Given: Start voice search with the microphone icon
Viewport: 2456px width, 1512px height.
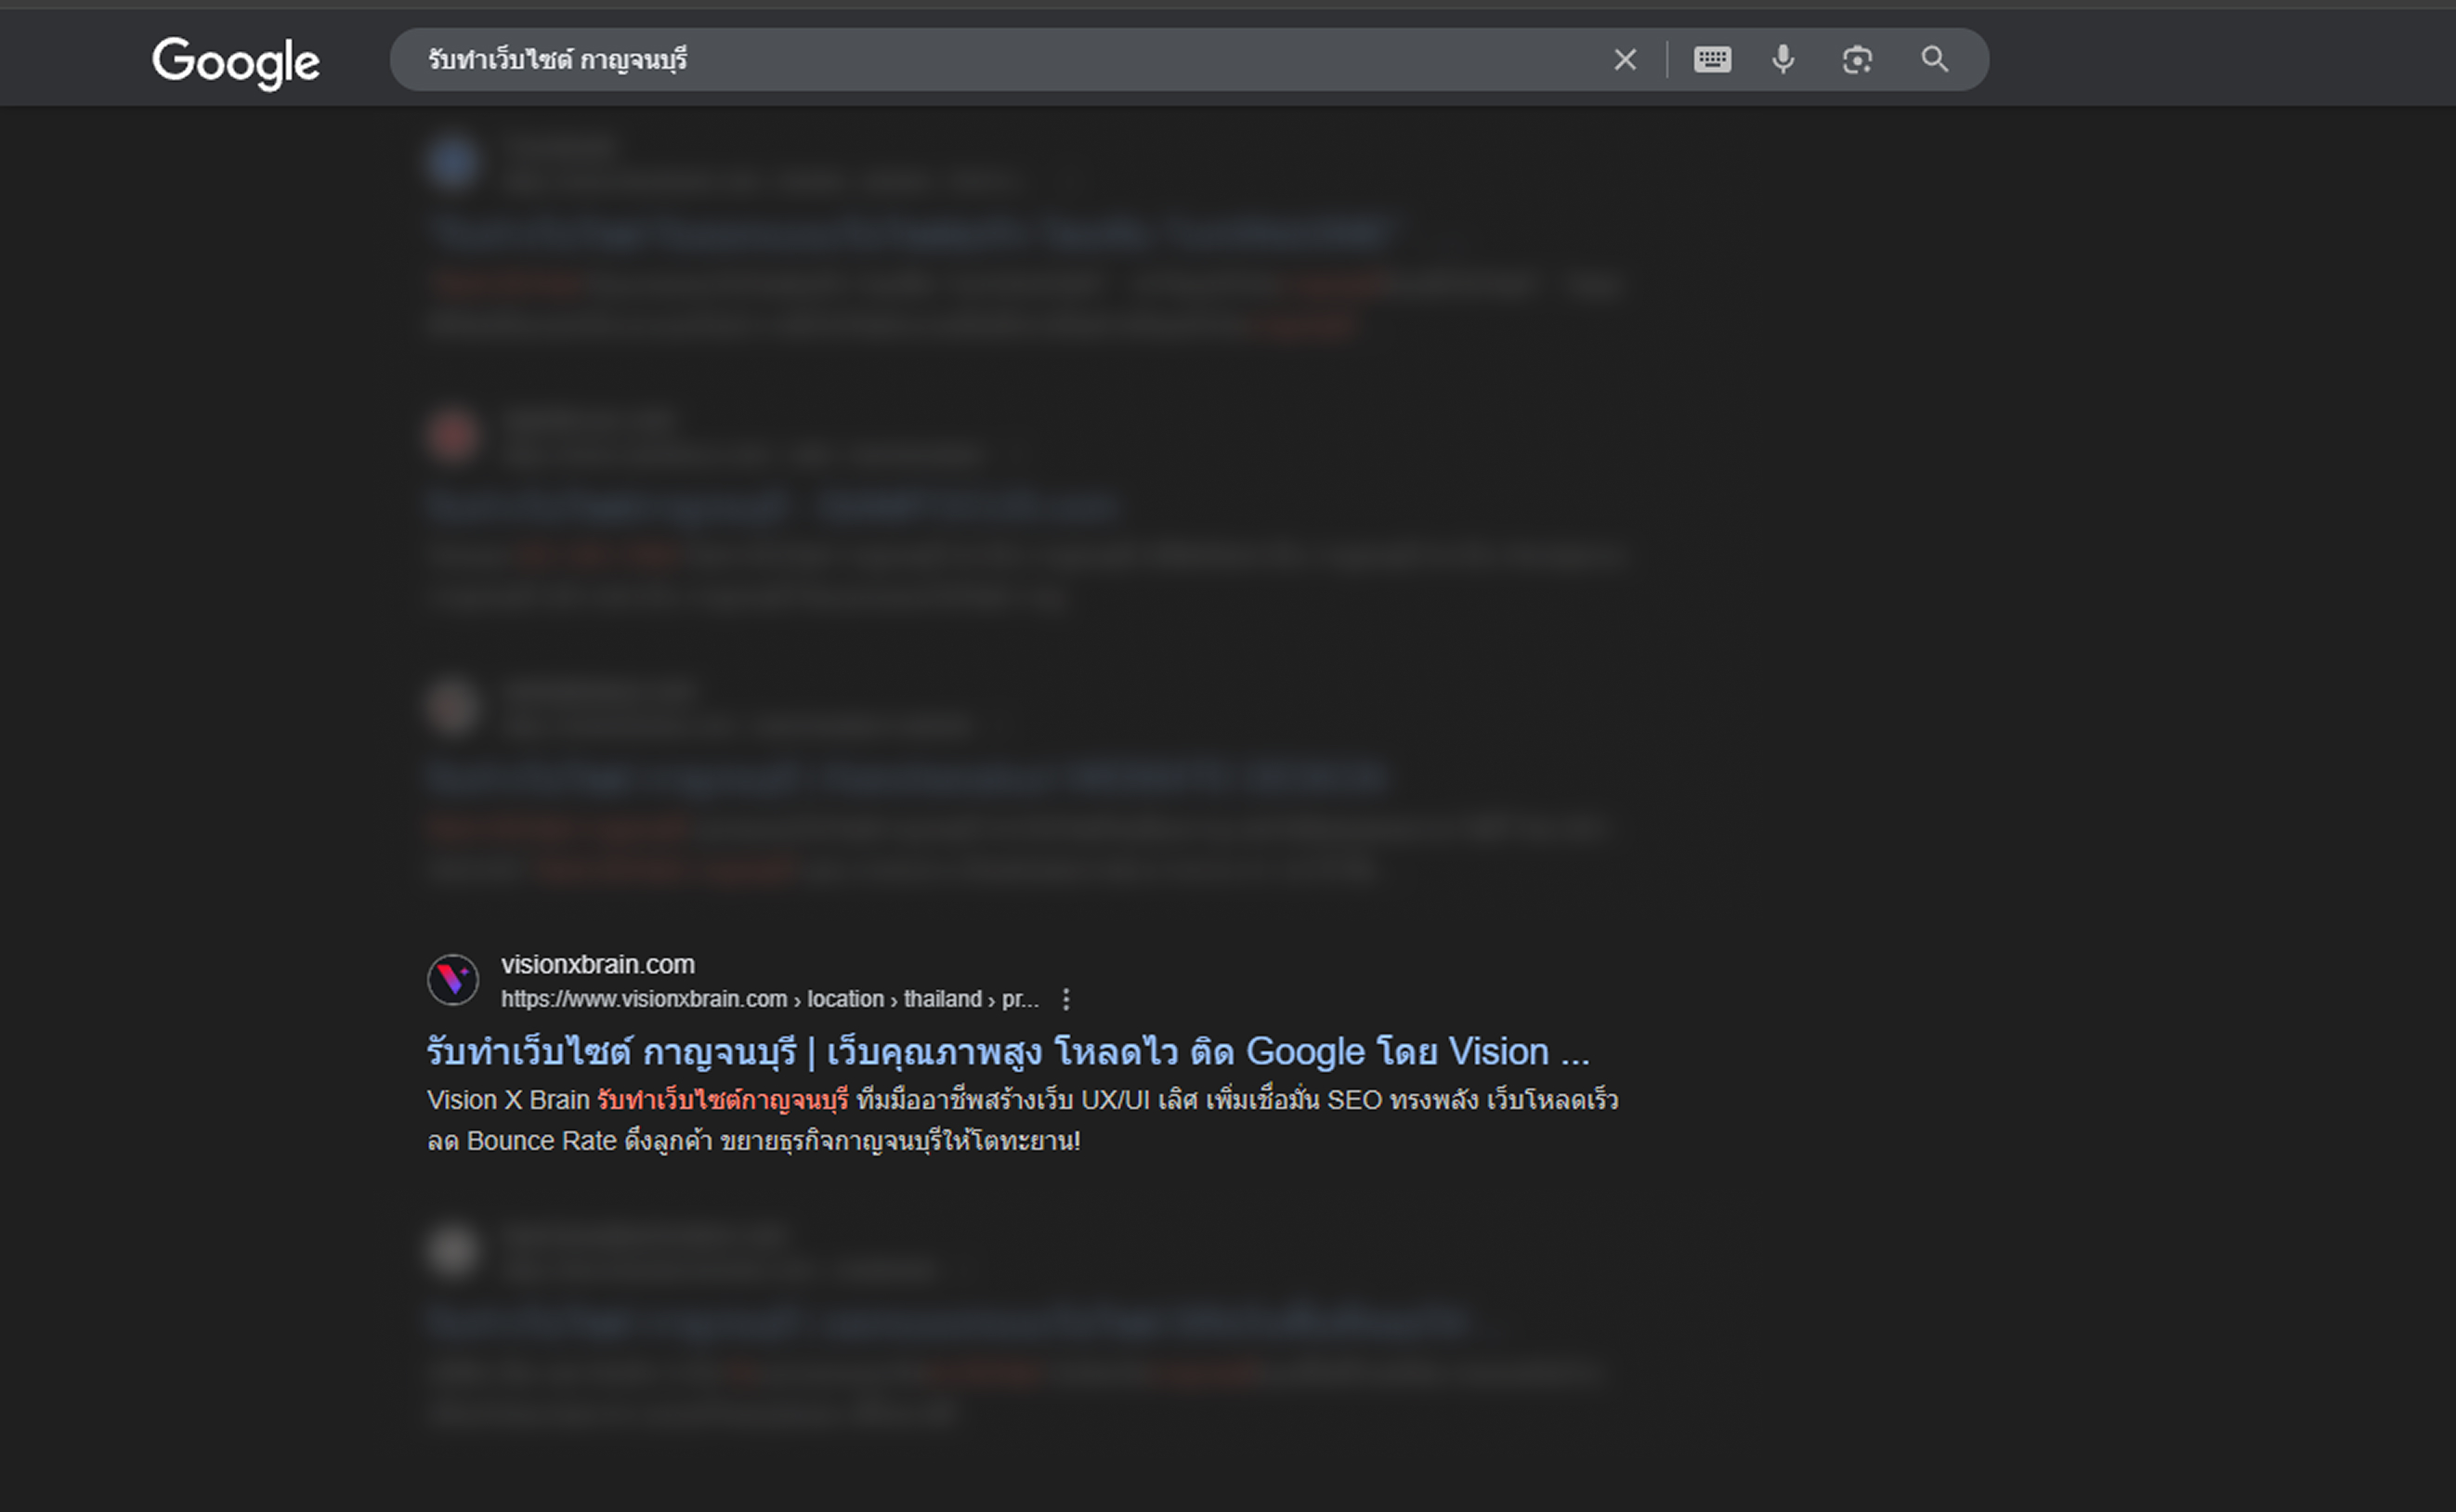Looking at the screenshot, I should point(1783,60).
